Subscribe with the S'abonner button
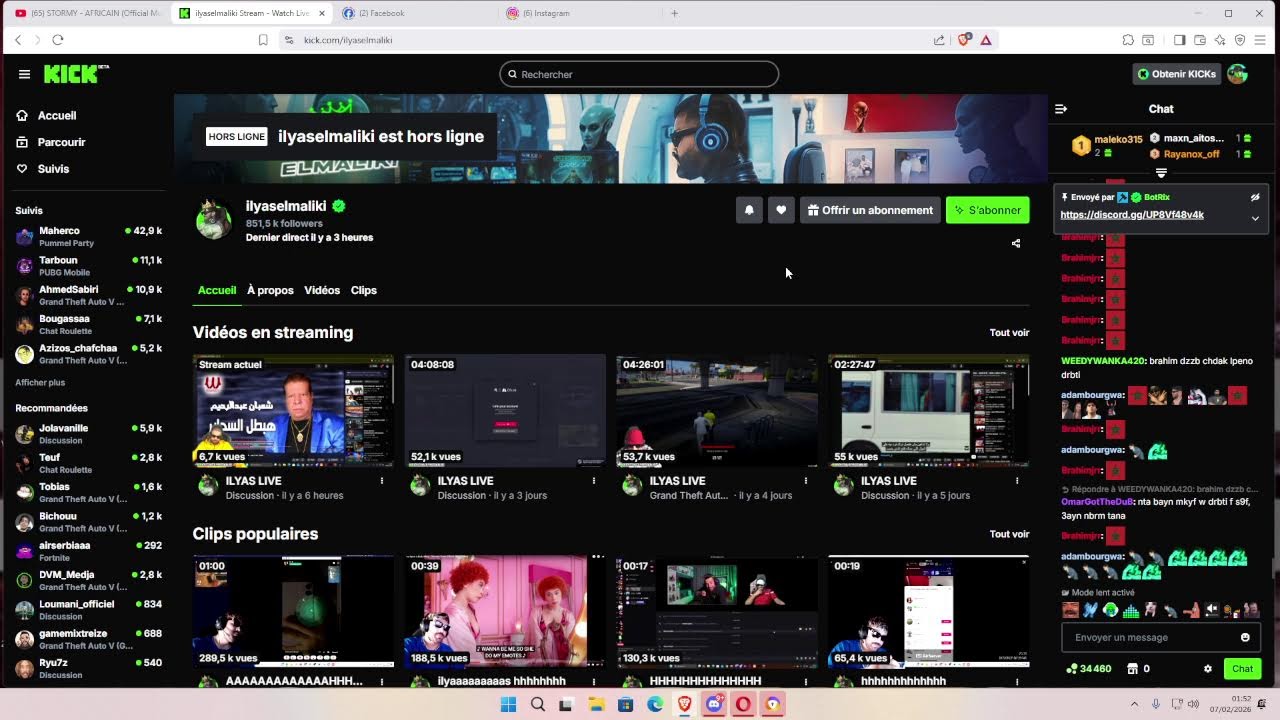This screenshot has height=720, width=1280. (x=987, y=210)
